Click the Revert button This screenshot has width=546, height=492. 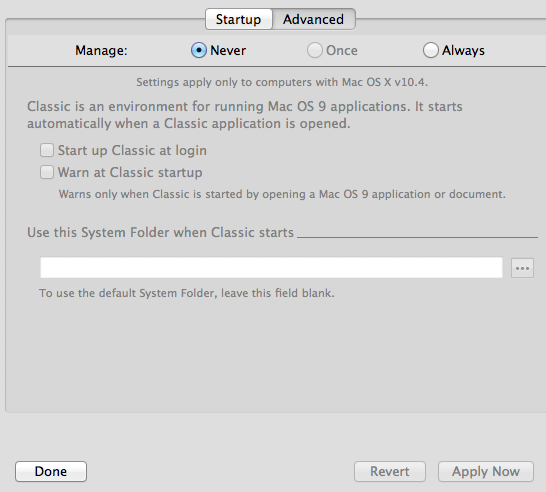click(x=390, y=471)
